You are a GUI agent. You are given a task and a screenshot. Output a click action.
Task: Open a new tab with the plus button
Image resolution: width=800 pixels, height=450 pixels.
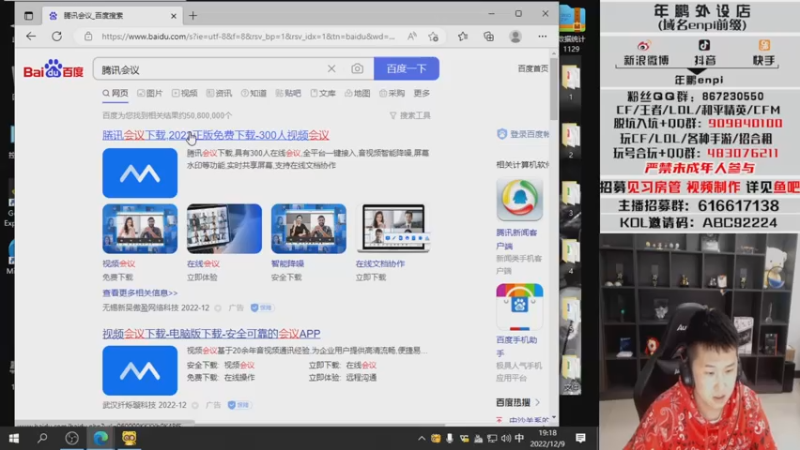coord(193,16)
